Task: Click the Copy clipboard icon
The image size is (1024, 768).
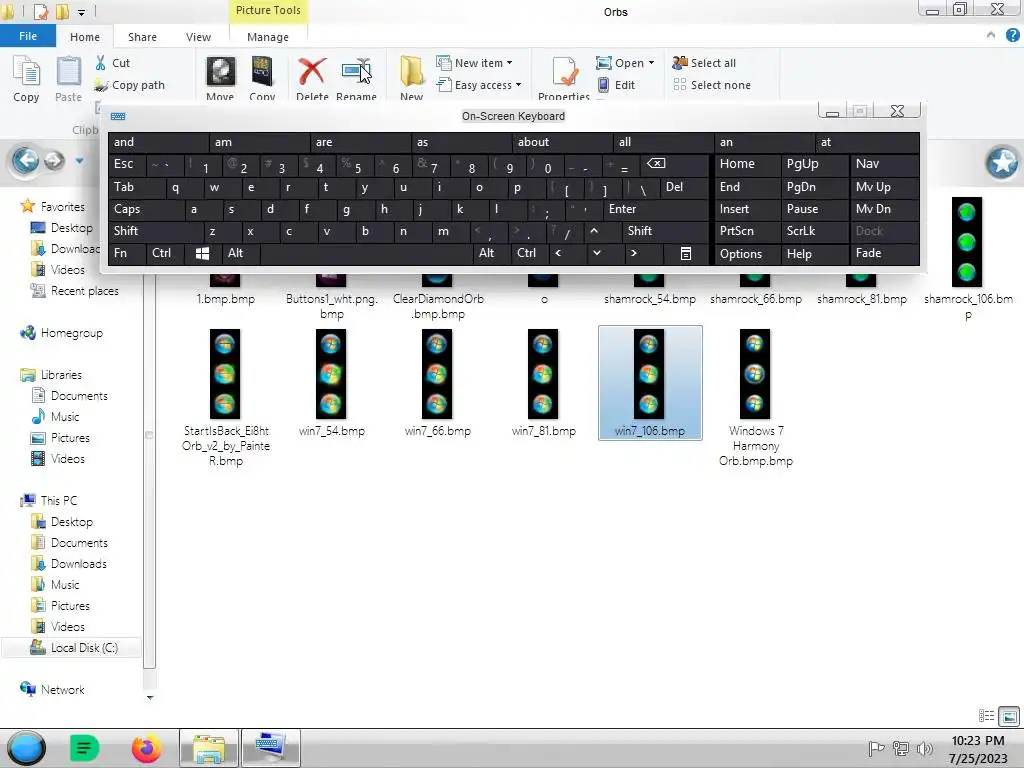Action: point(26,71)
